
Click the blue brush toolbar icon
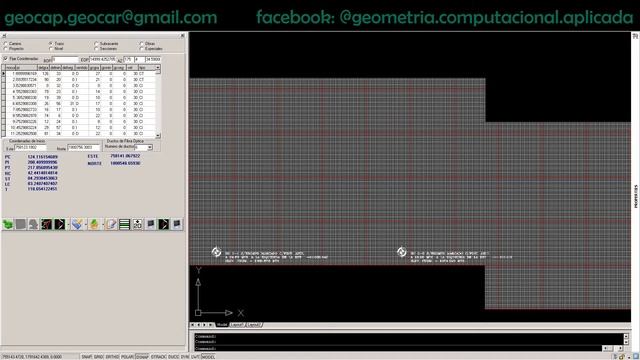[77, 224]
